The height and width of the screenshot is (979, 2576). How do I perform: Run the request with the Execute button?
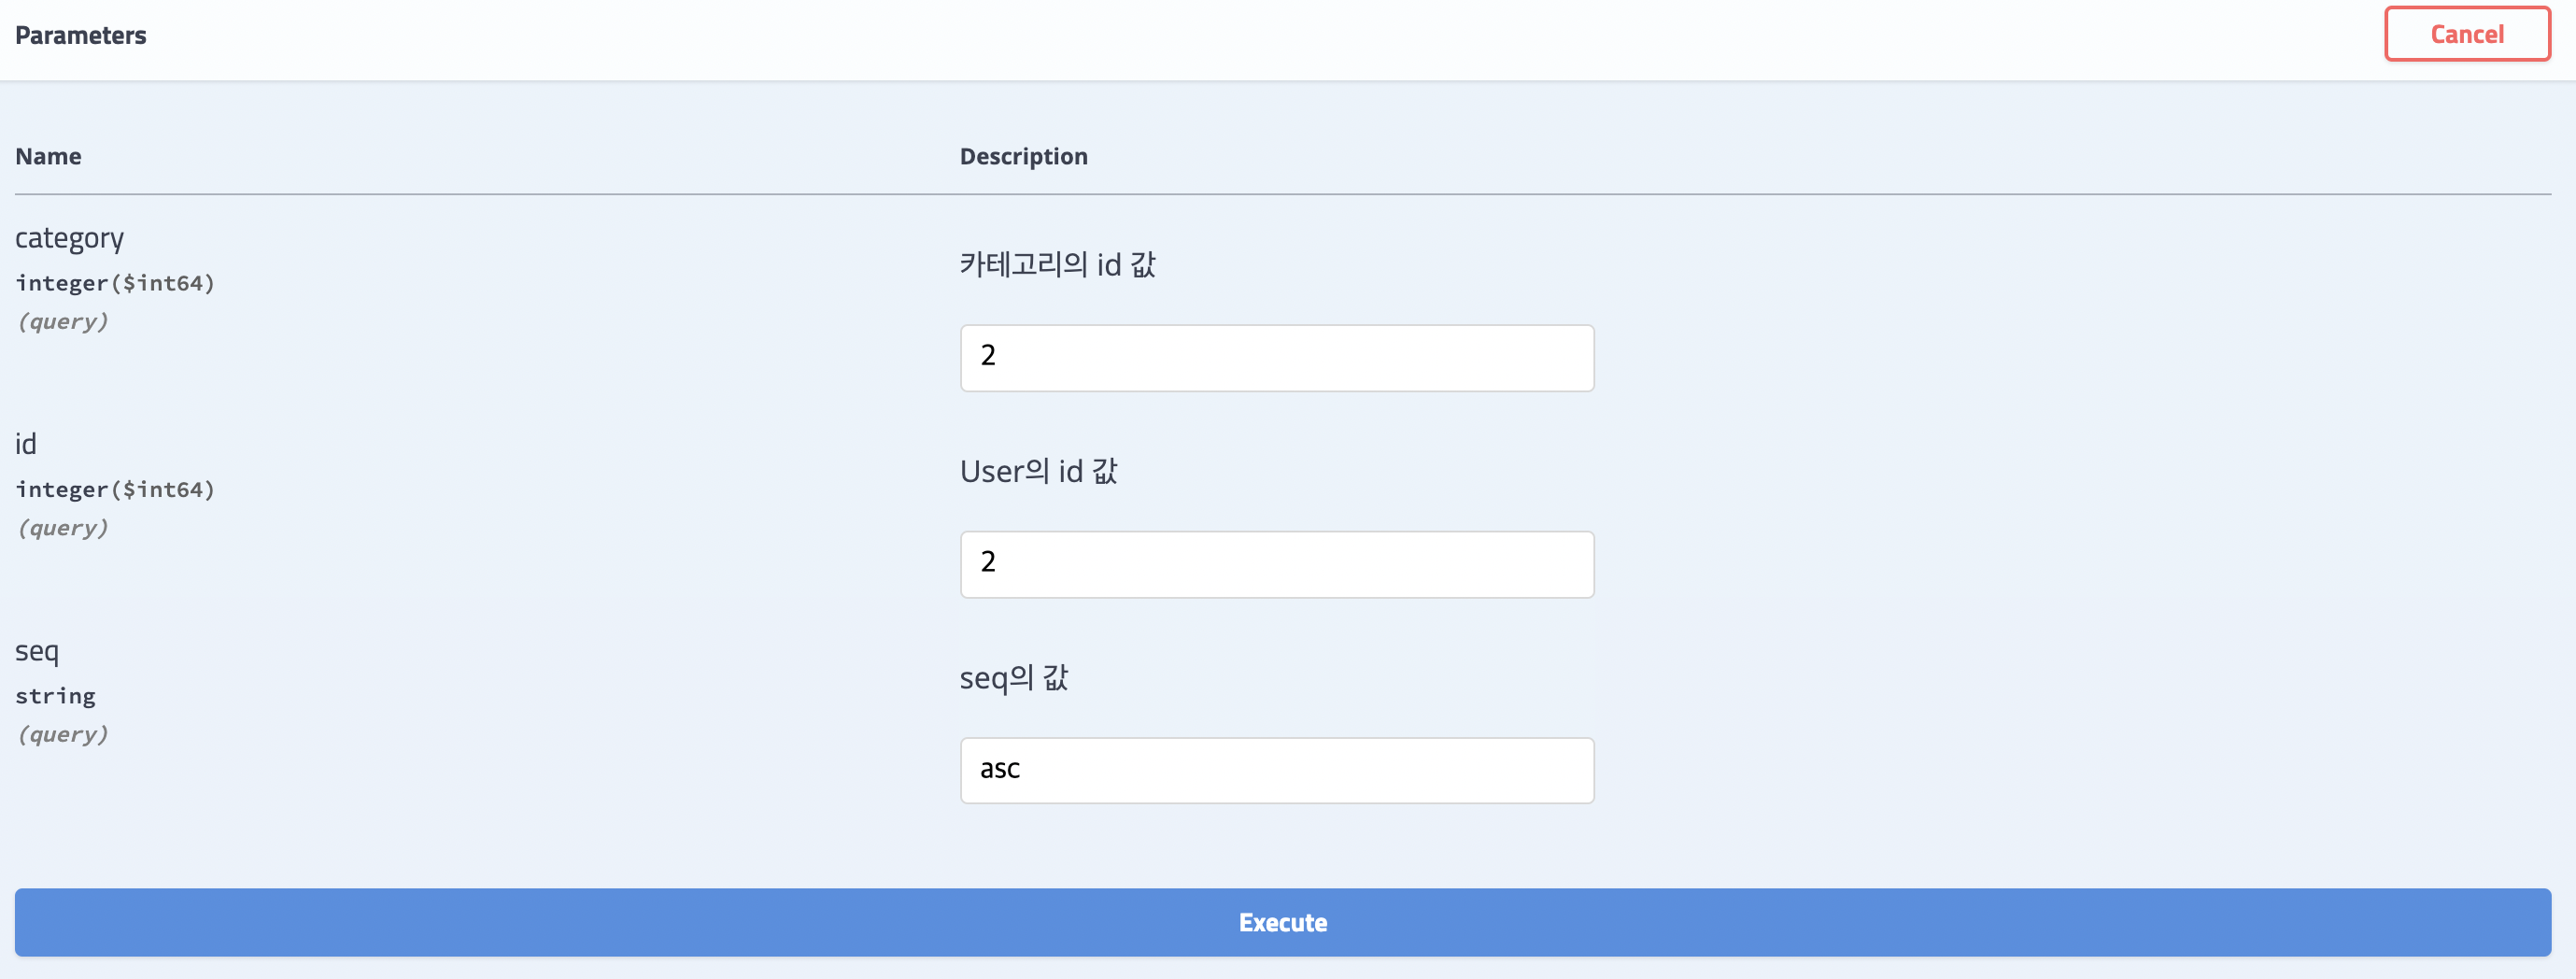click(1283, 922)
